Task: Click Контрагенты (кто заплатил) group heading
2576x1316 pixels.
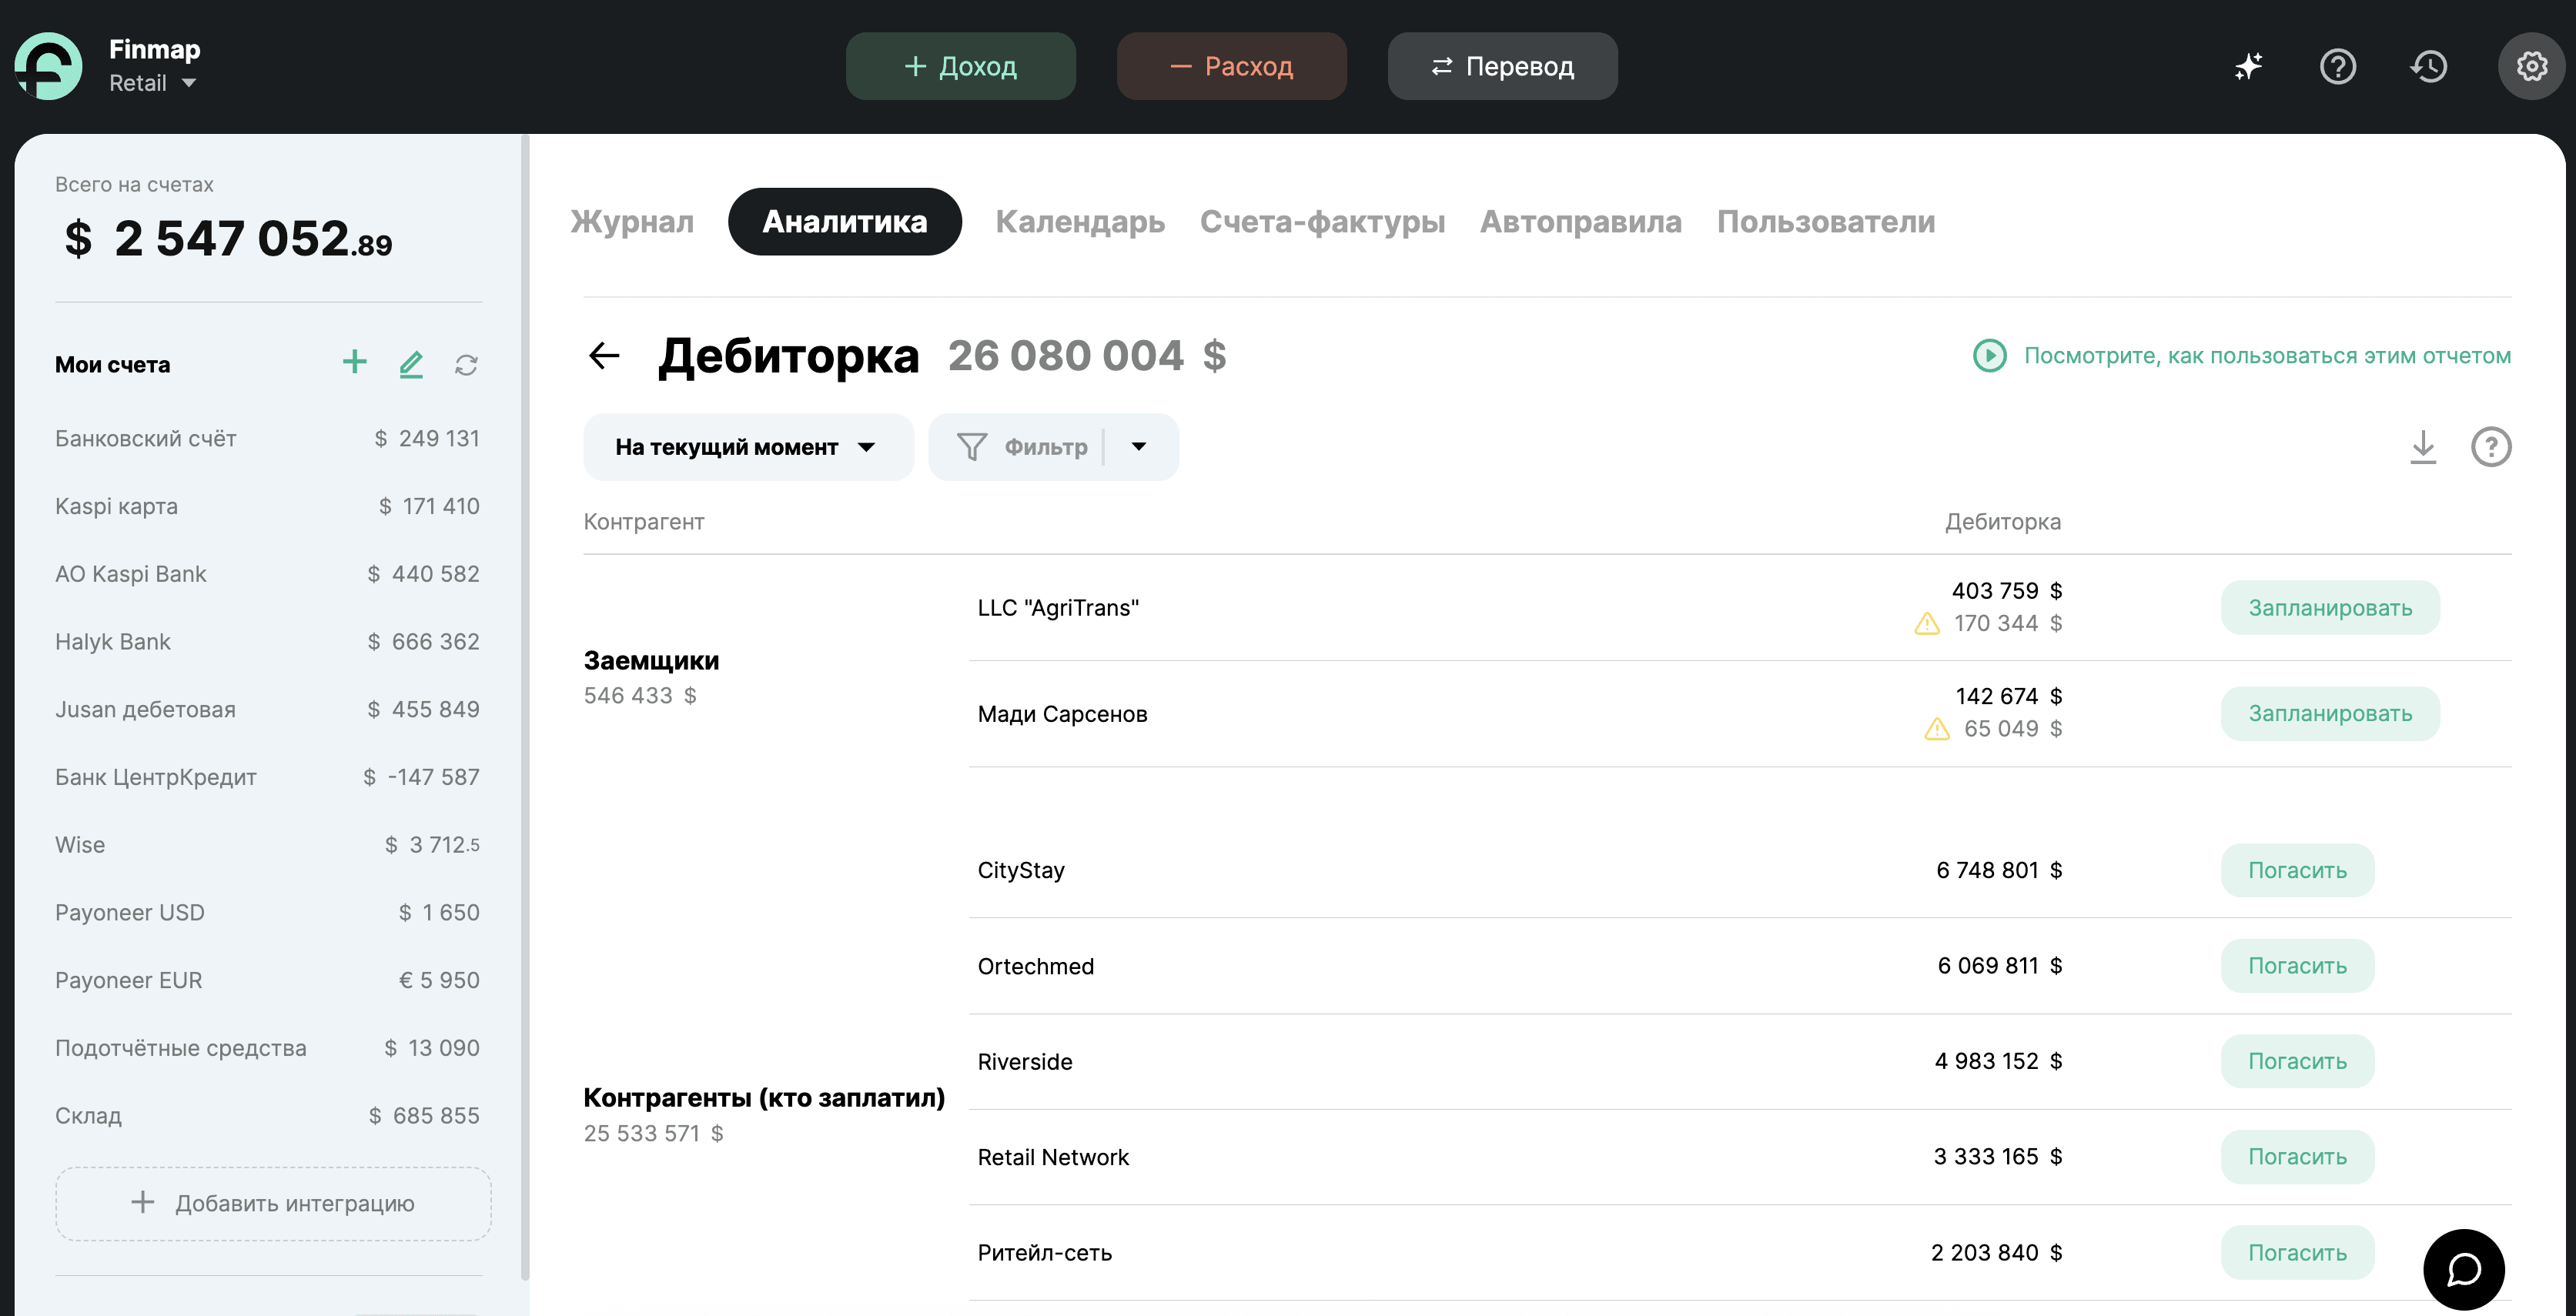Action: 764,1098
